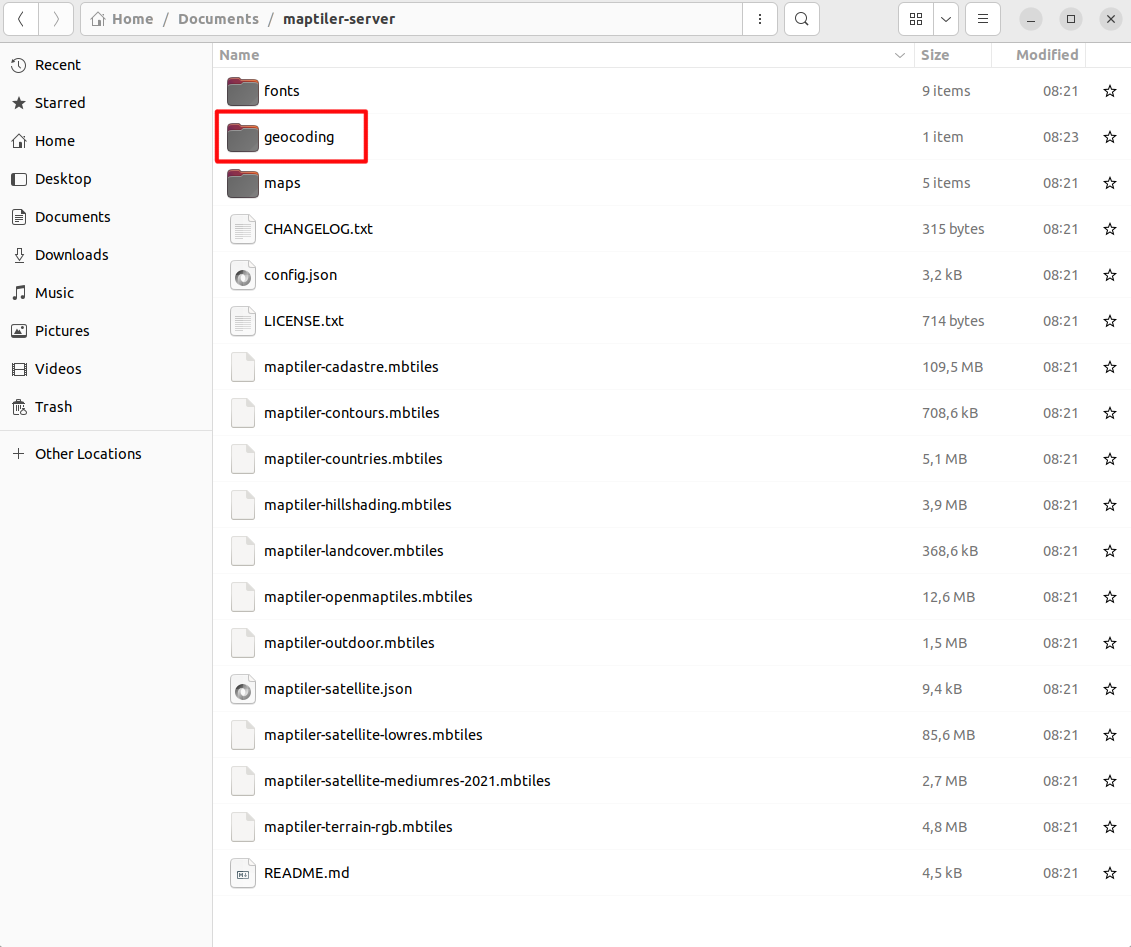Star config.json
The image size is (1131, 947).
point(1109,275)
